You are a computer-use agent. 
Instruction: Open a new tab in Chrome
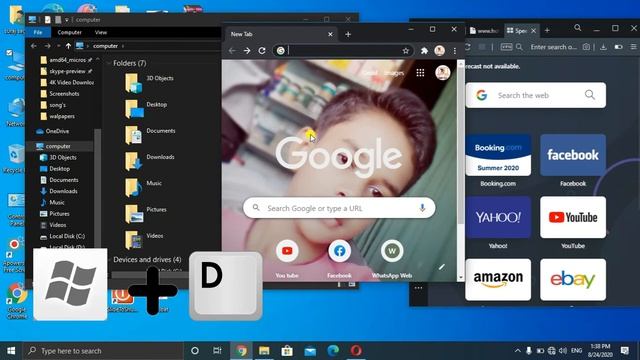click(348, 35)
